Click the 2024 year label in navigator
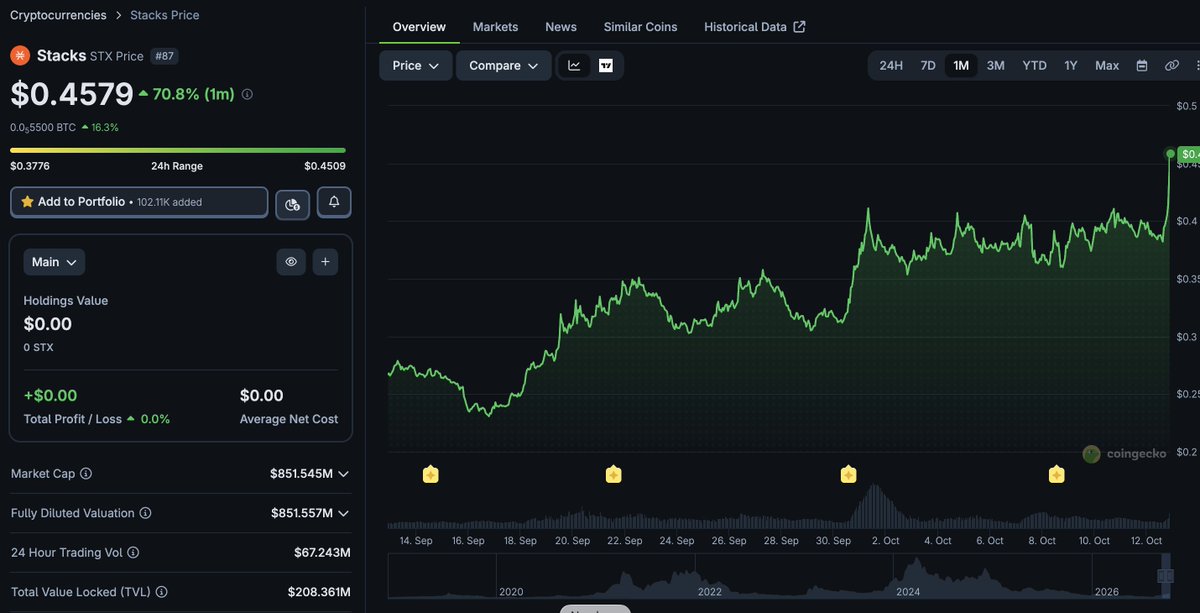Screen dimensions: 1200x613 pos(908,592)
